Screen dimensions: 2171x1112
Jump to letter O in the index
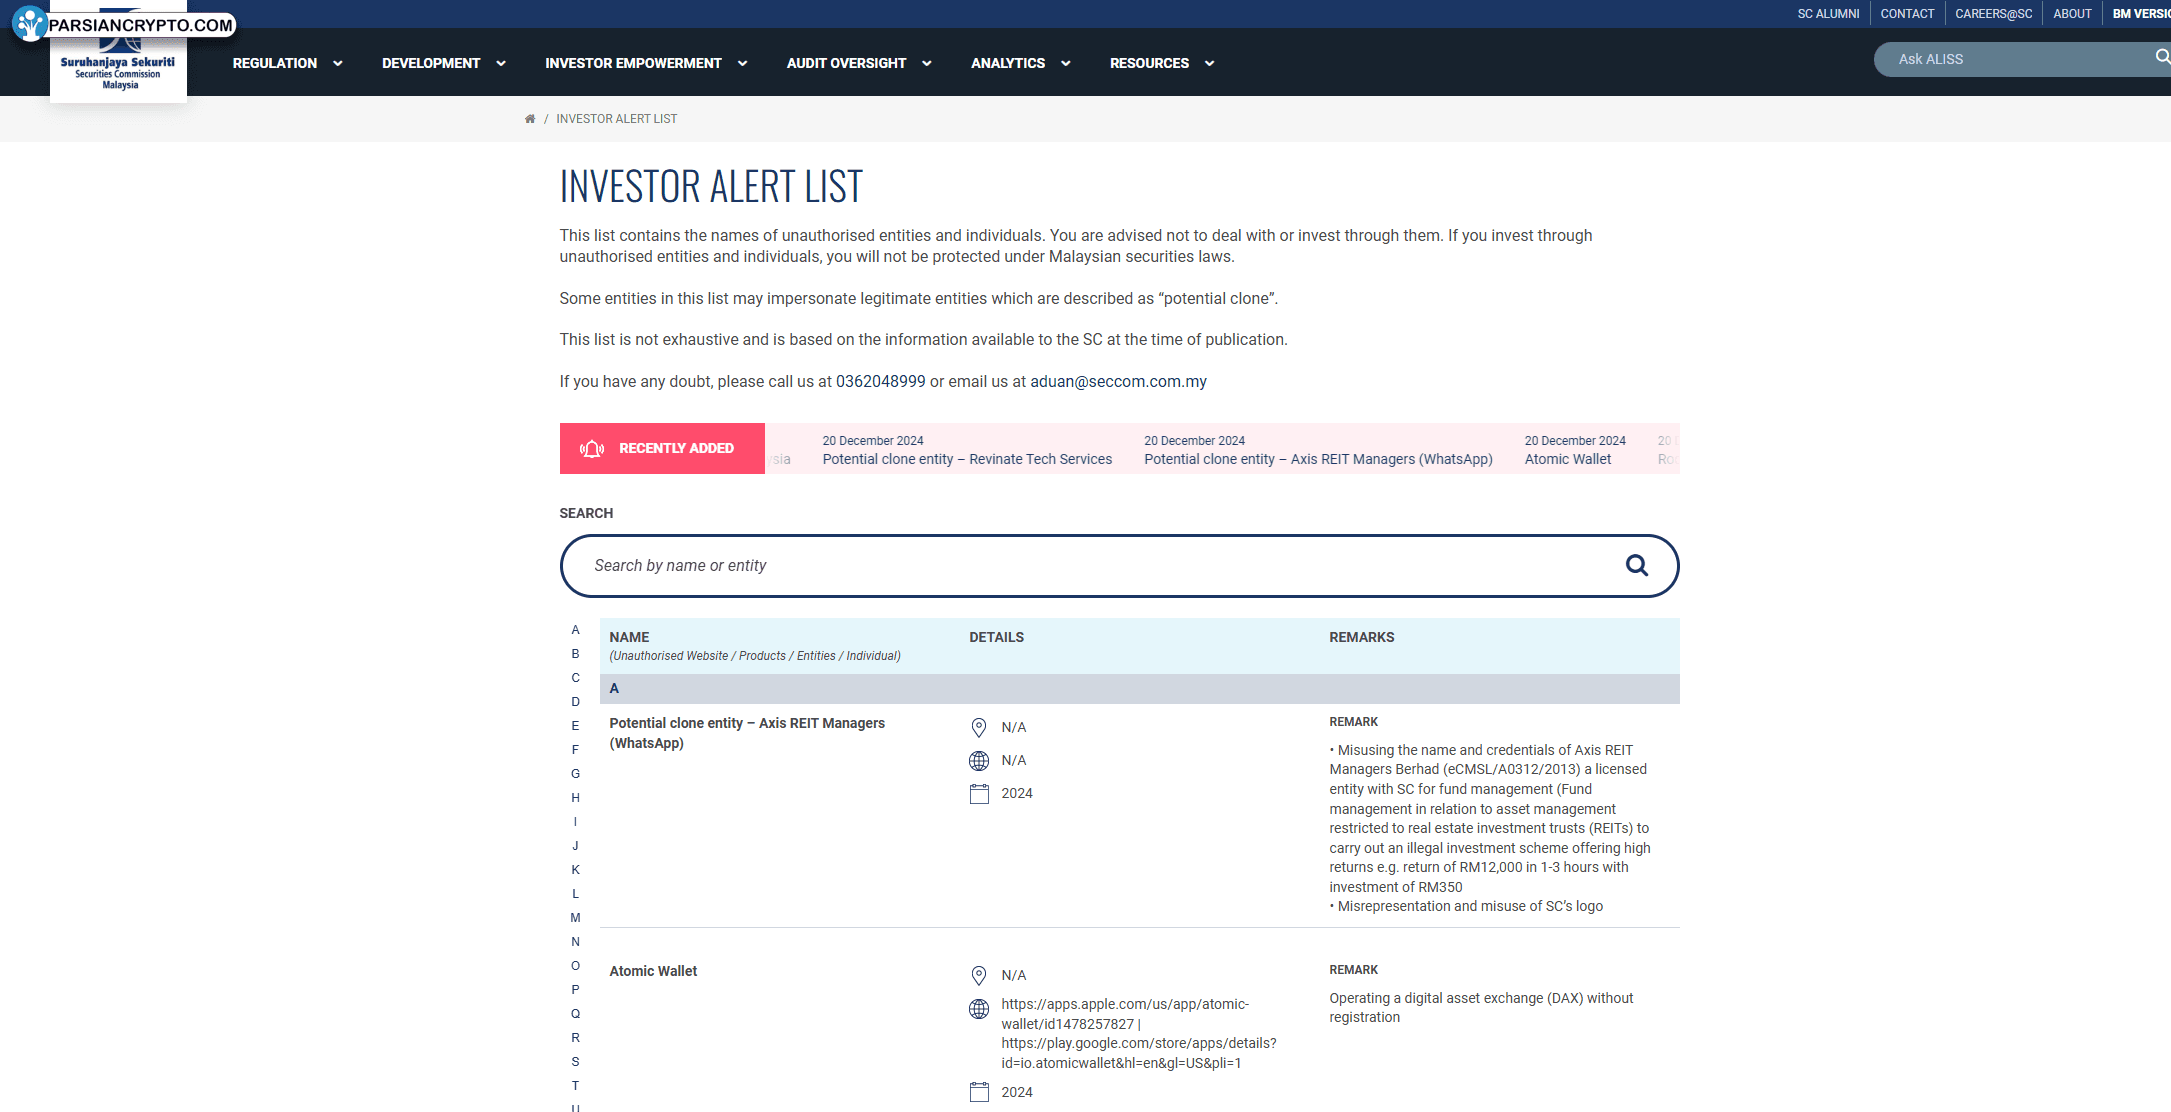tap(575, 966)
